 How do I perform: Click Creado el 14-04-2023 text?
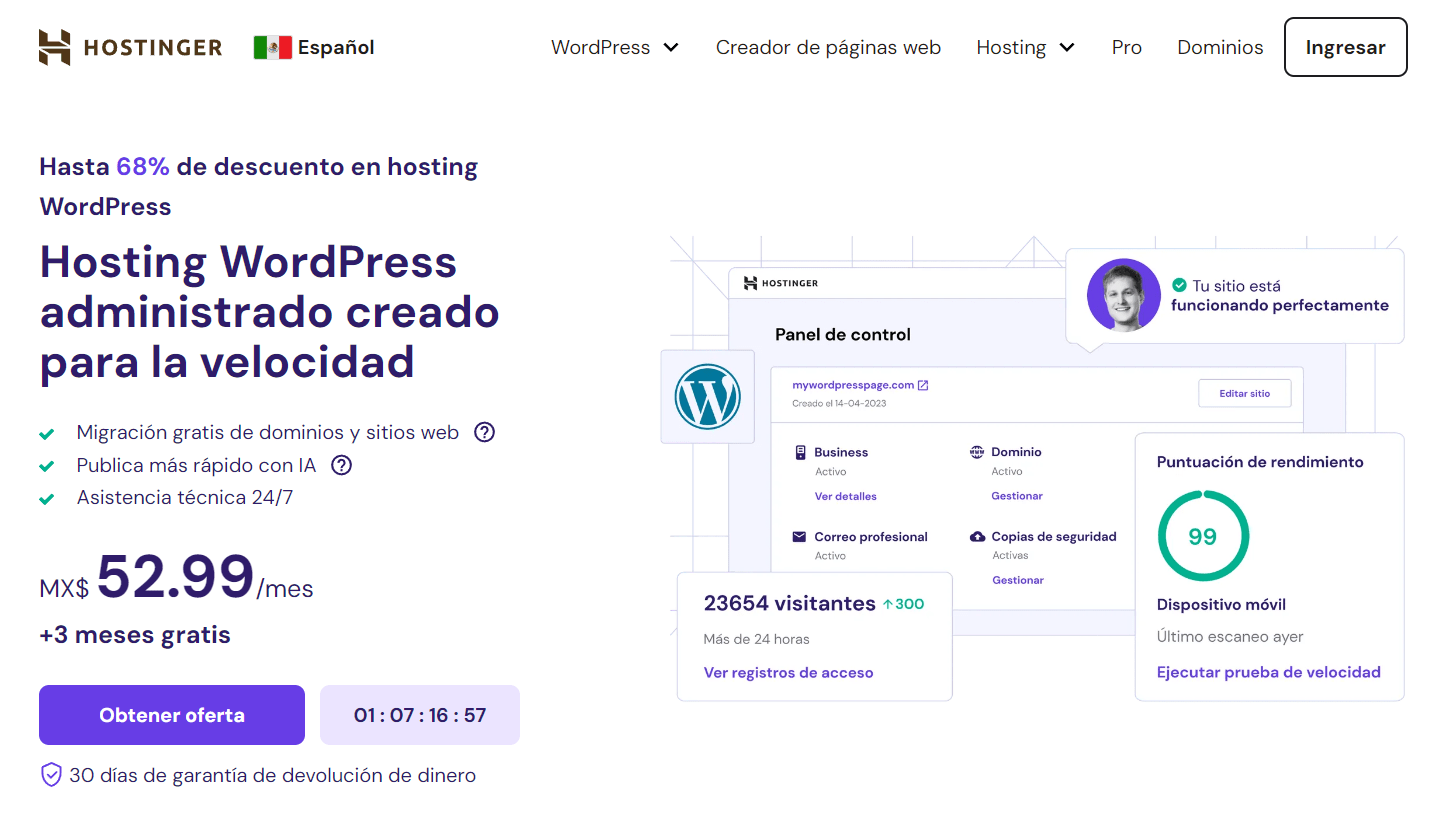[839, 404]
